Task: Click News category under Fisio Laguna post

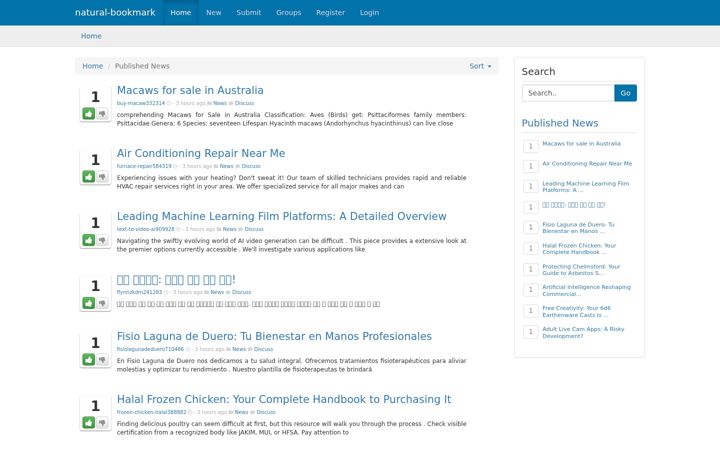Action: [x=239, y=349]
